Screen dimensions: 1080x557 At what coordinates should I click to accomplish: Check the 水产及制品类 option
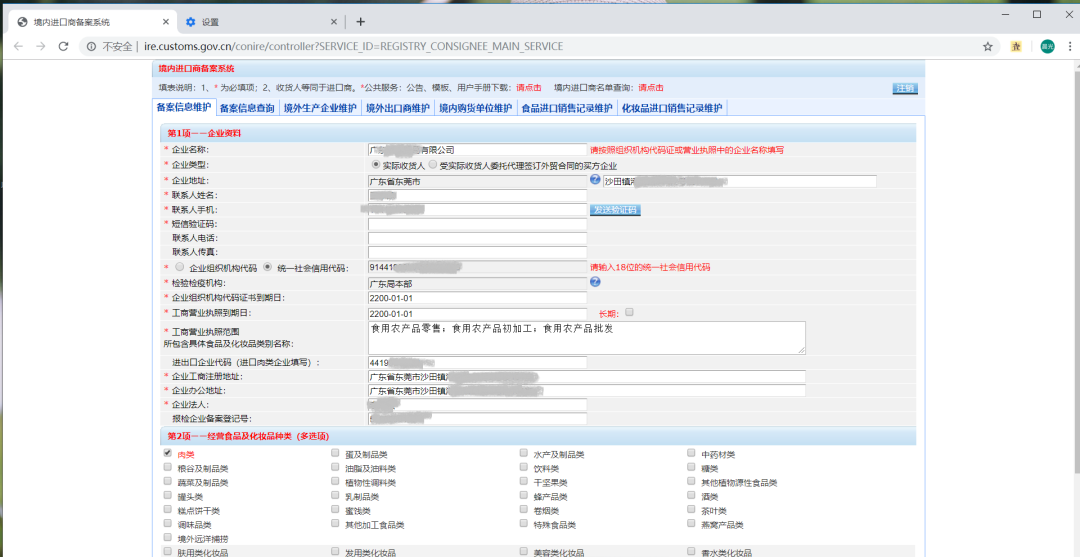524,453
